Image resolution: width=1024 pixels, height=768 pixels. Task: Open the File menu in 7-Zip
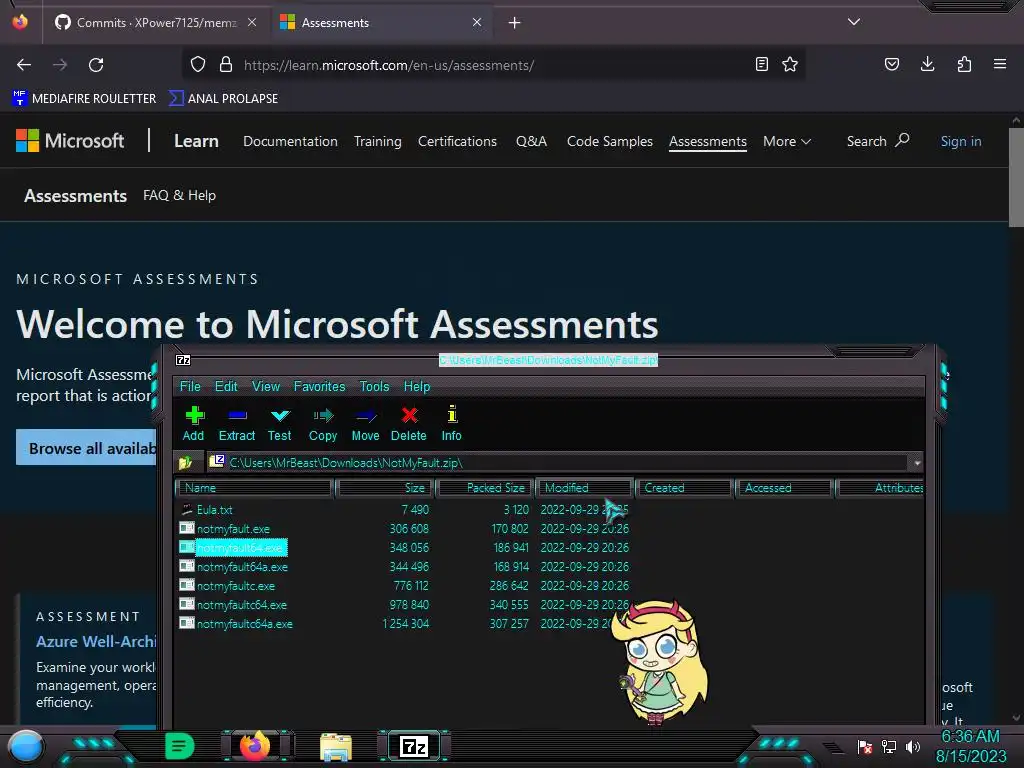(190, 386)
